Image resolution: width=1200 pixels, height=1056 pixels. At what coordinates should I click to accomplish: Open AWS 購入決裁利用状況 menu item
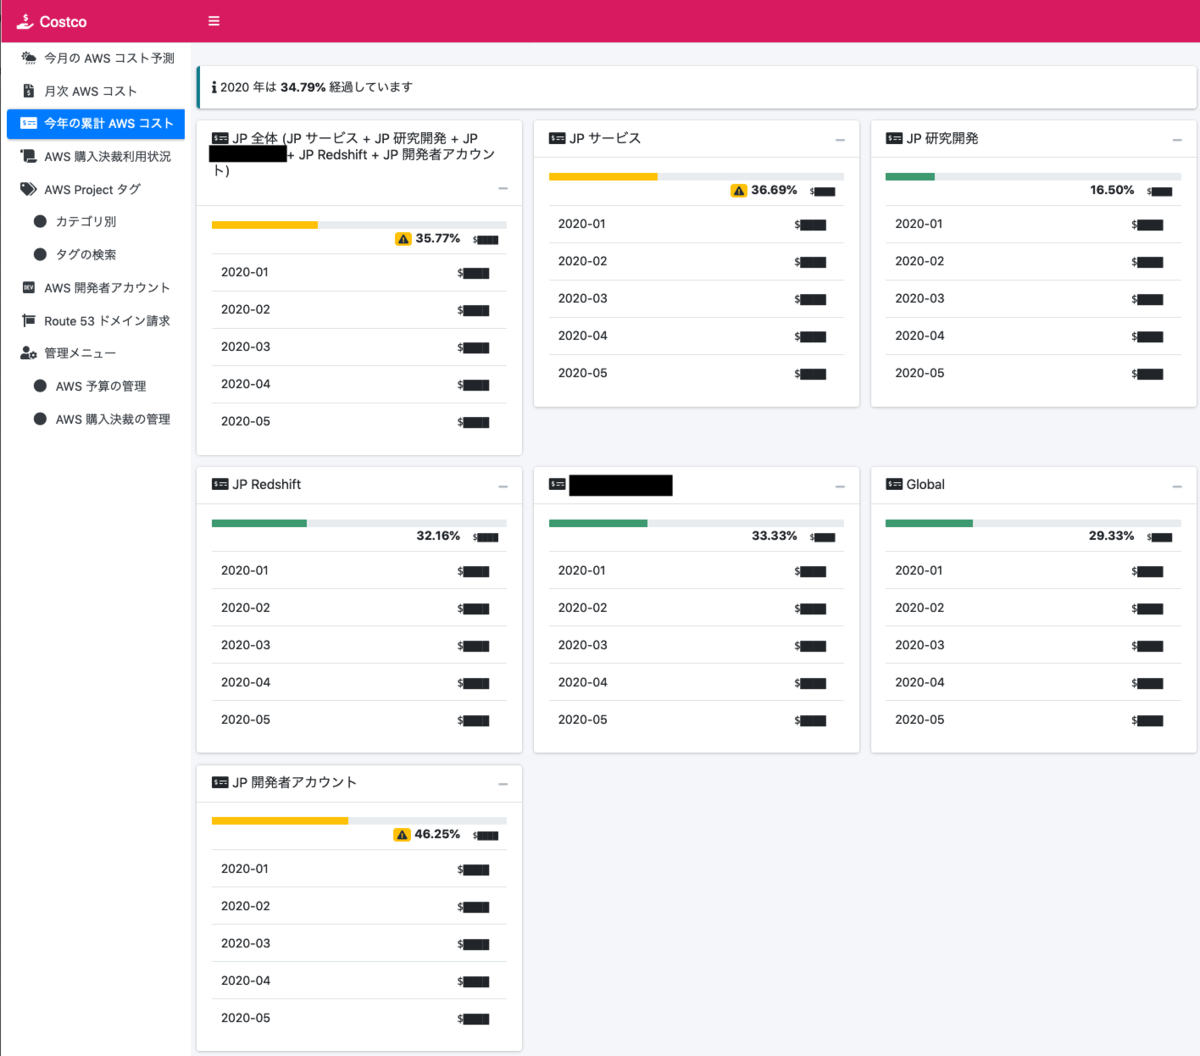pyautogui.click(x=96, y=156)
